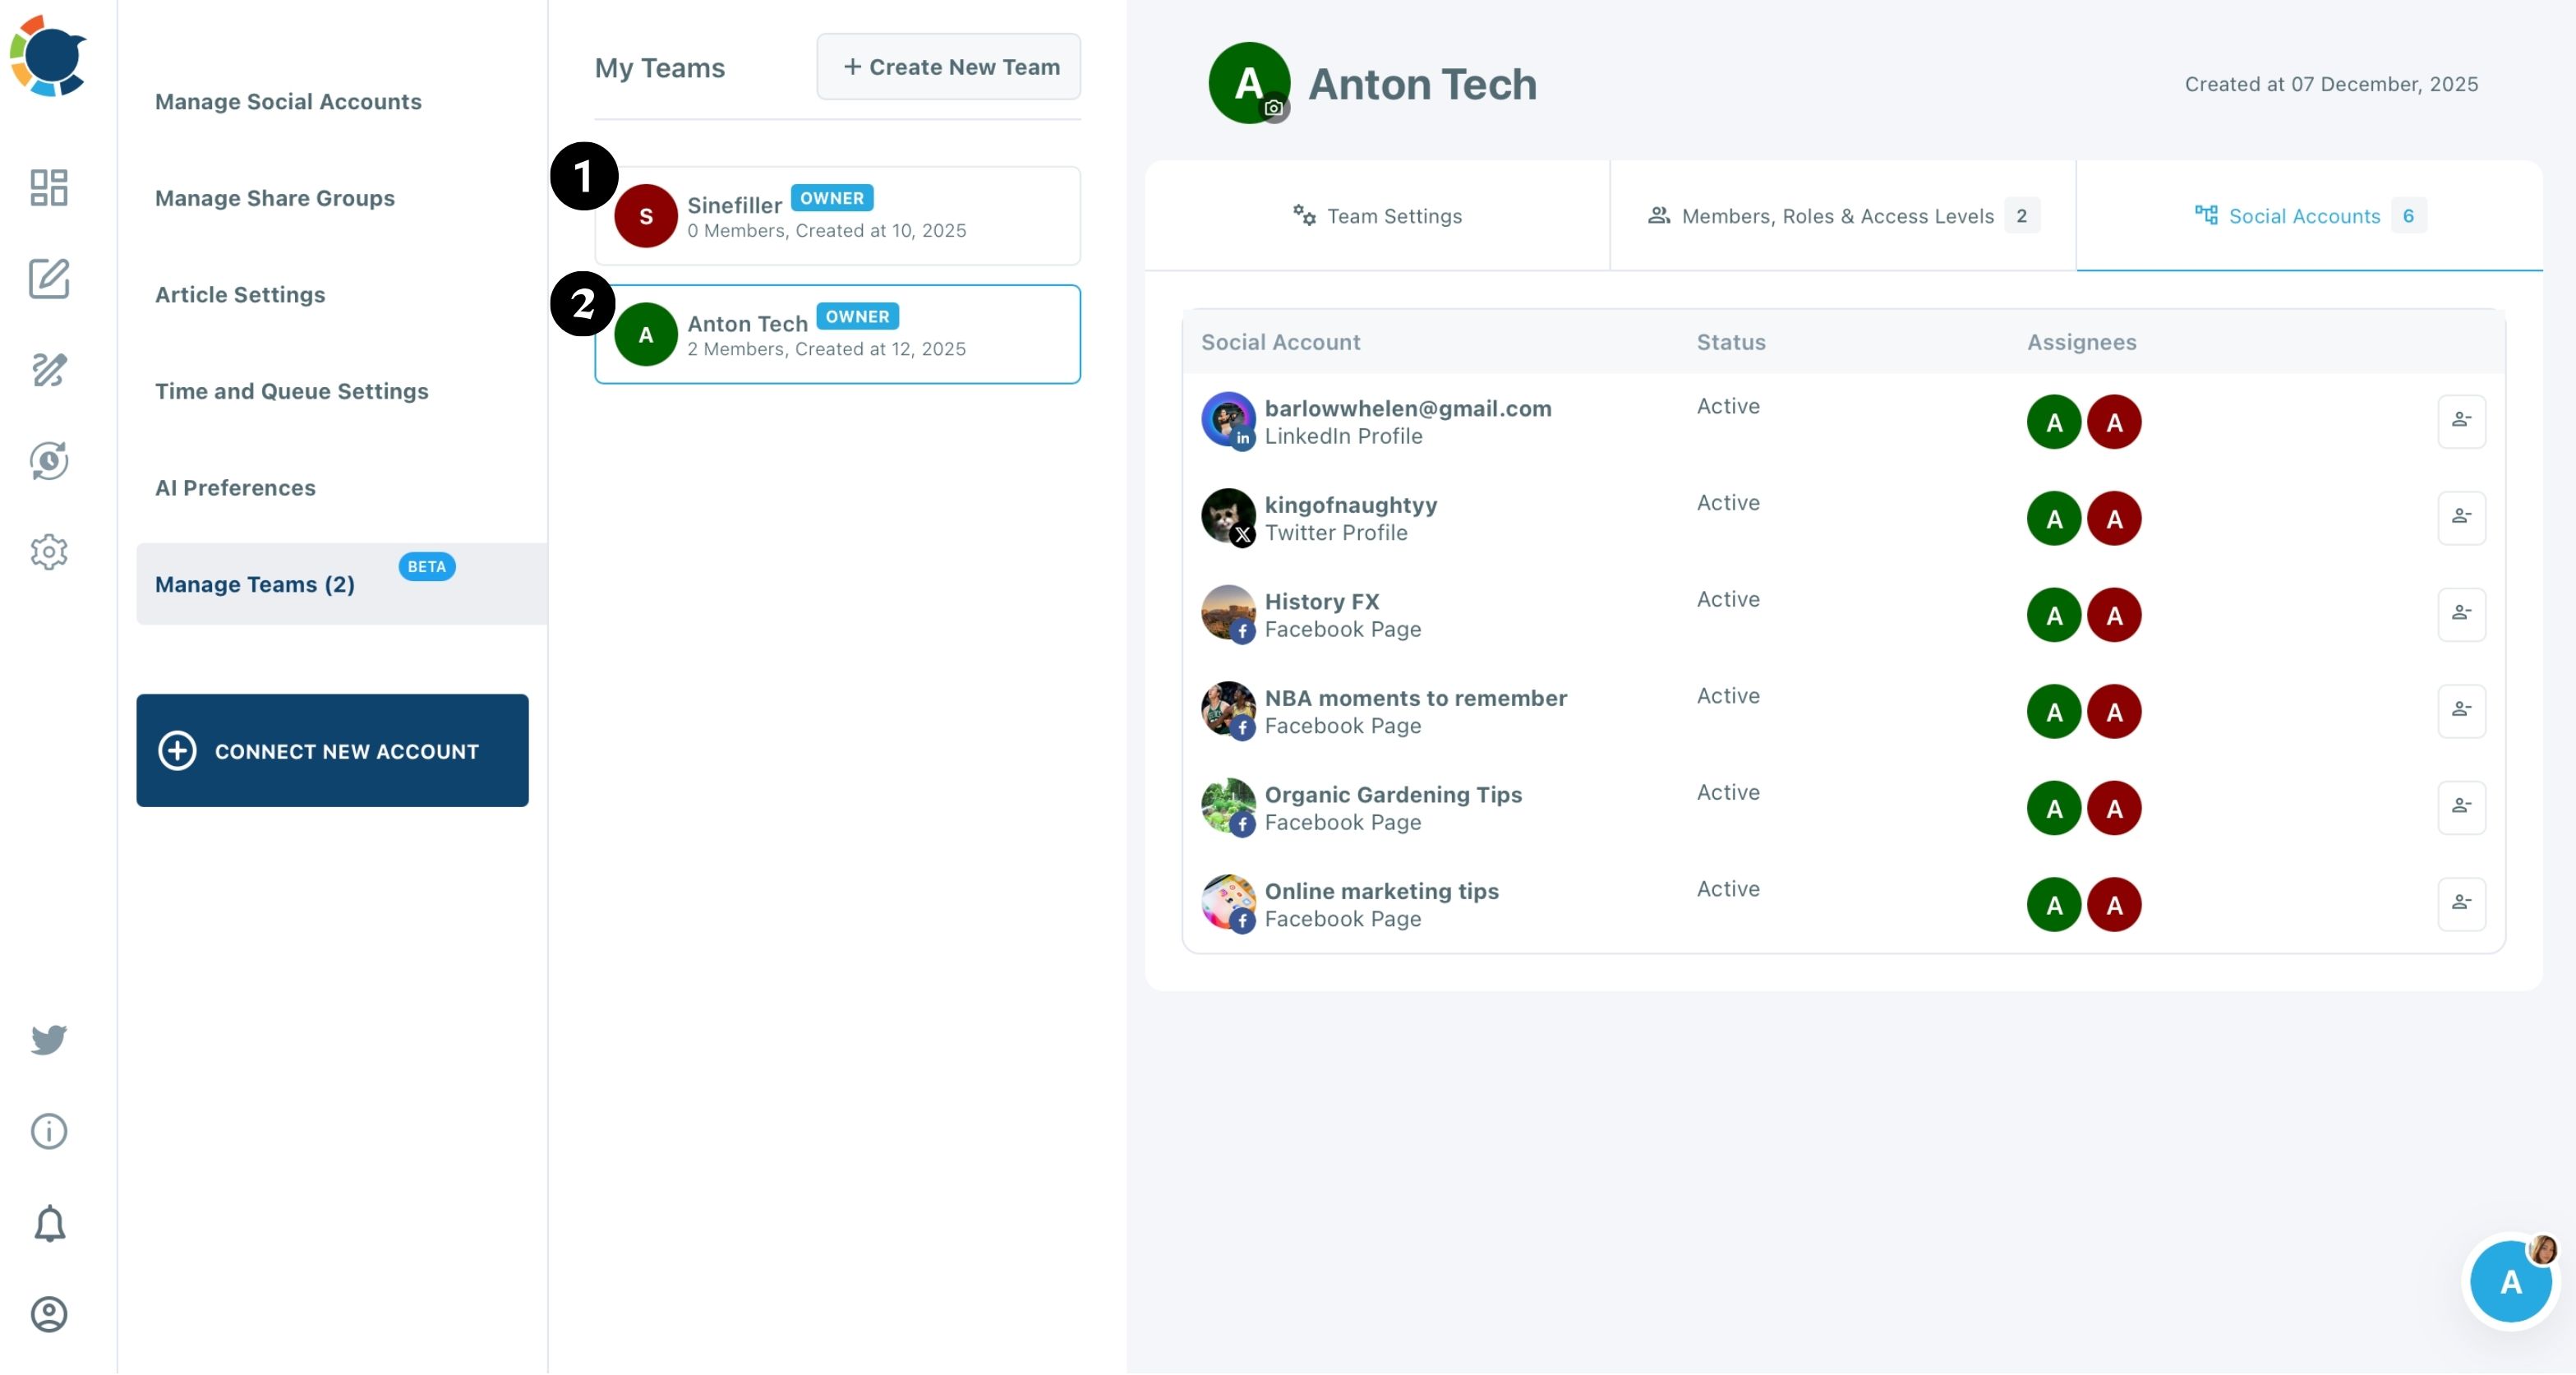Click the Twitter bird icon in sidebar
Screen dimensions: 2576x1375
click(48, 1039)
